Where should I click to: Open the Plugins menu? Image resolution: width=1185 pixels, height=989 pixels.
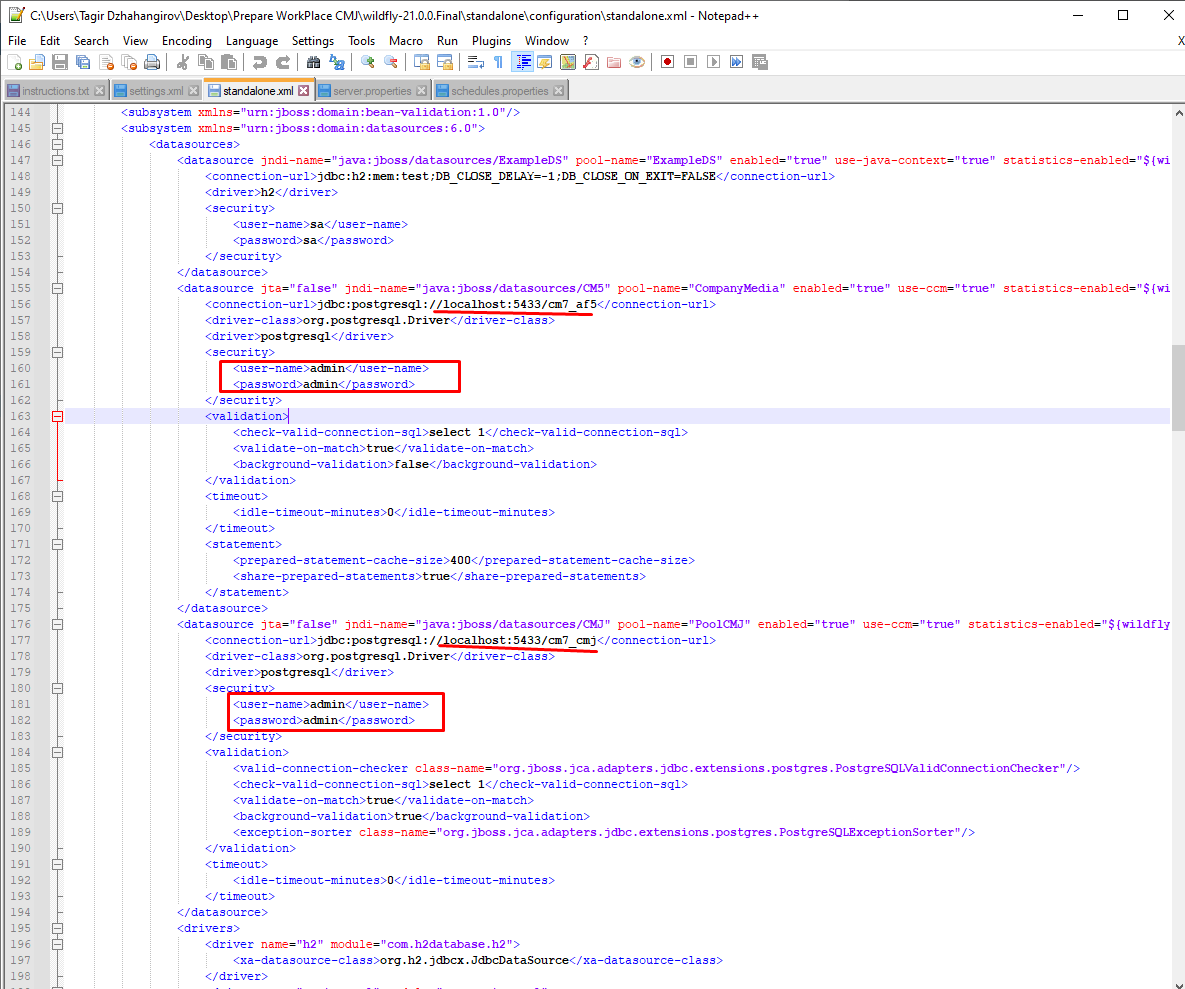point(491,41)
